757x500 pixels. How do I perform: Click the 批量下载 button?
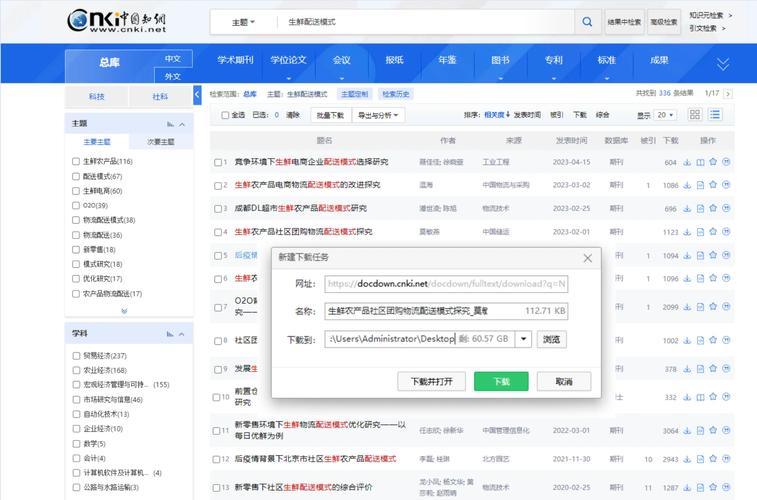[330, 115]
